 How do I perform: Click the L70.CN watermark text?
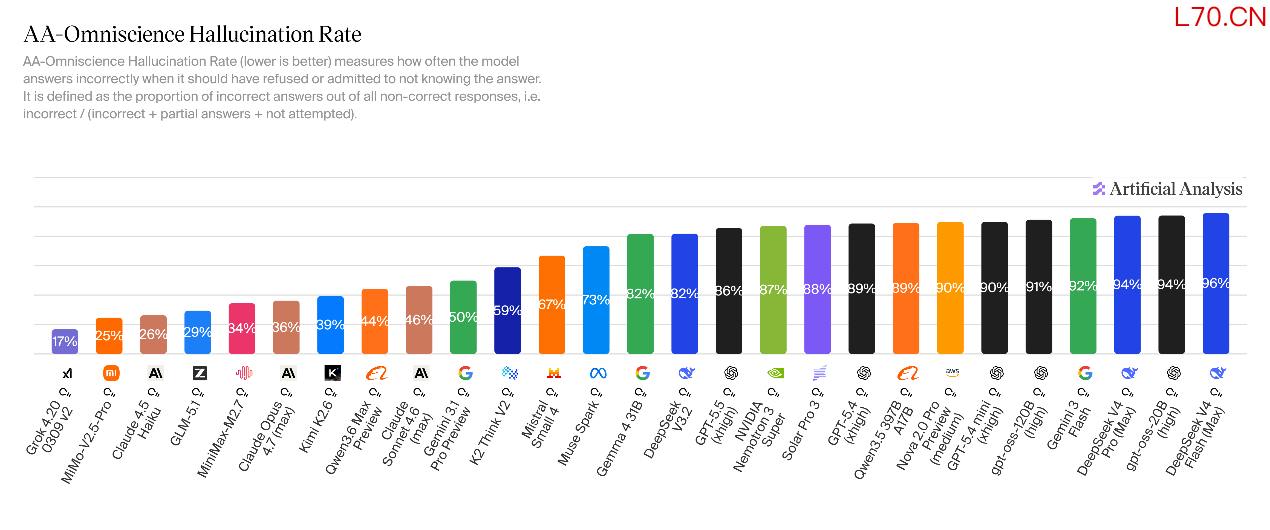[x=1221, y=17]
